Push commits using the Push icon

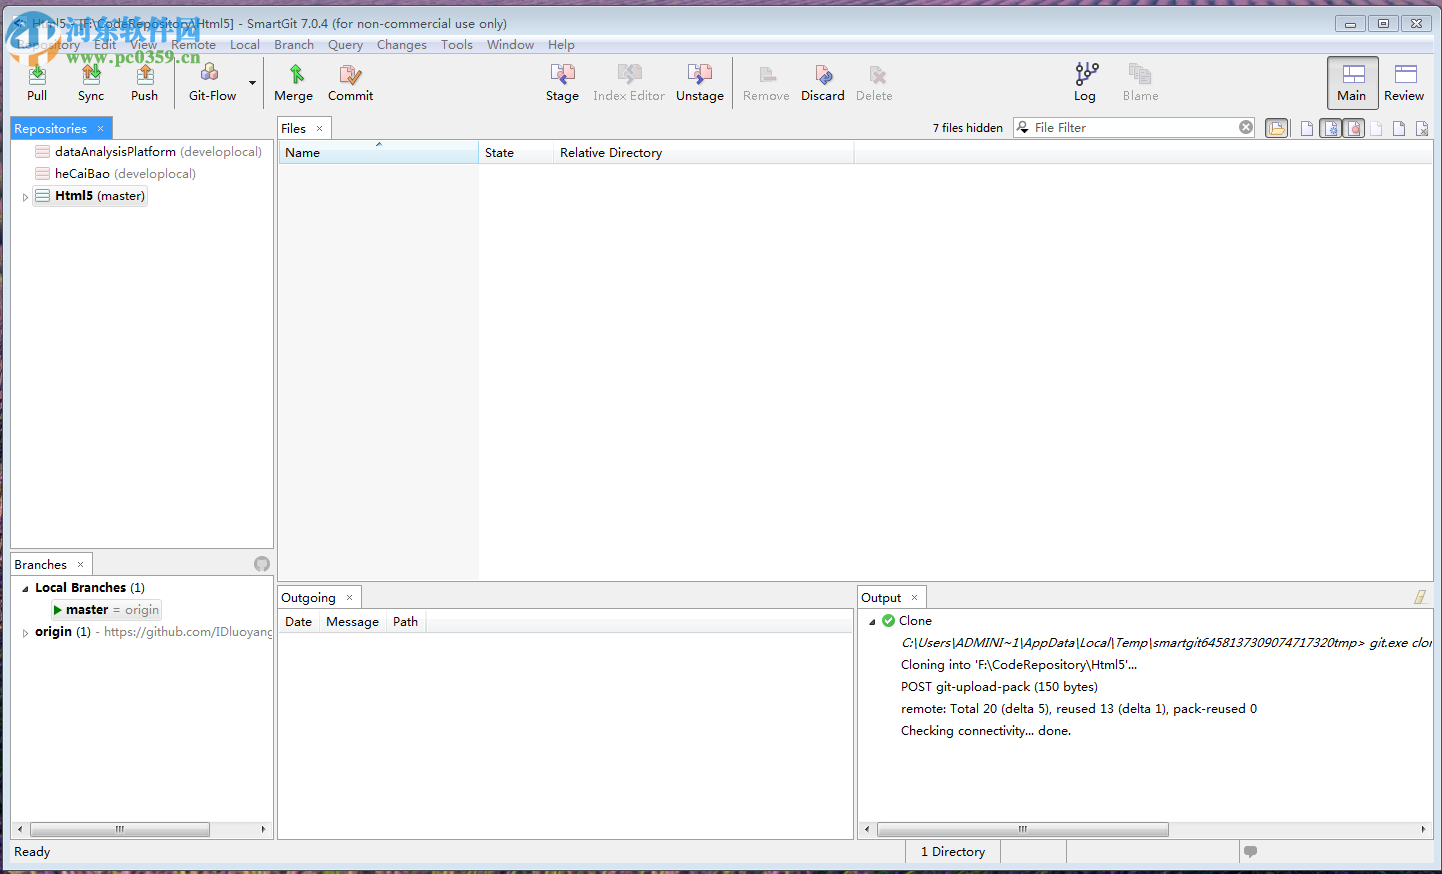tap(144, 82)
